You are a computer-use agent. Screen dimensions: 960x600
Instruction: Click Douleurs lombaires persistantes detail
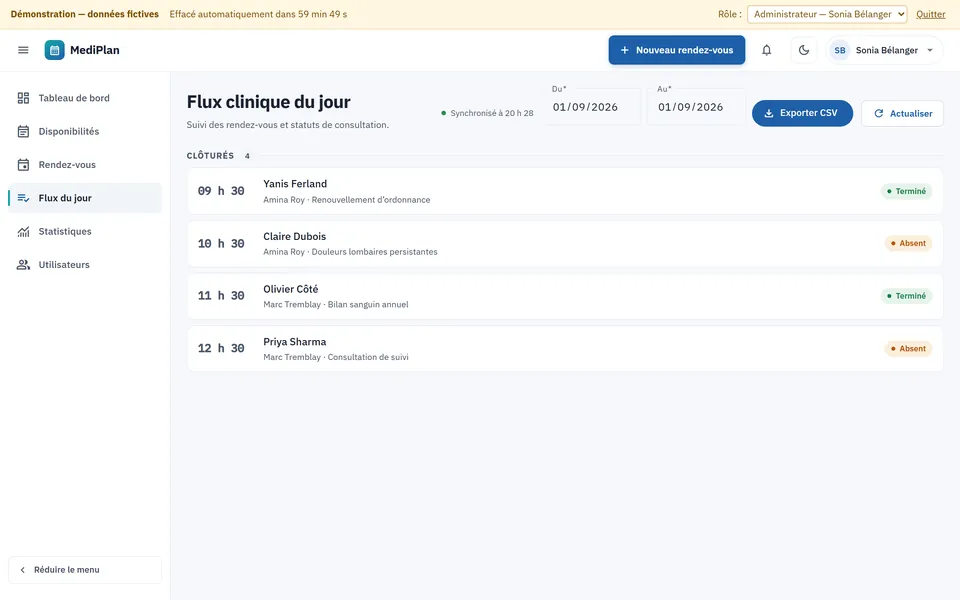374,252
